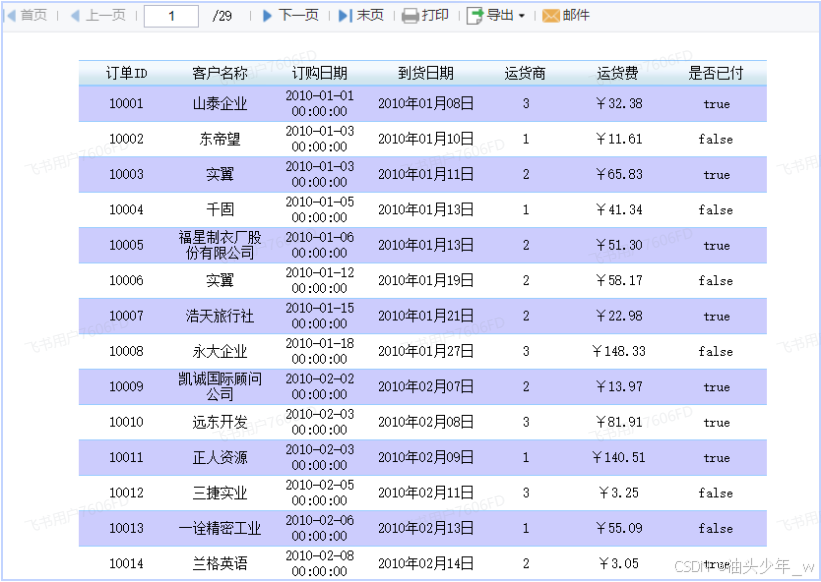Click paid status in row 10010

pyautogui.click(x=716, y=422)
